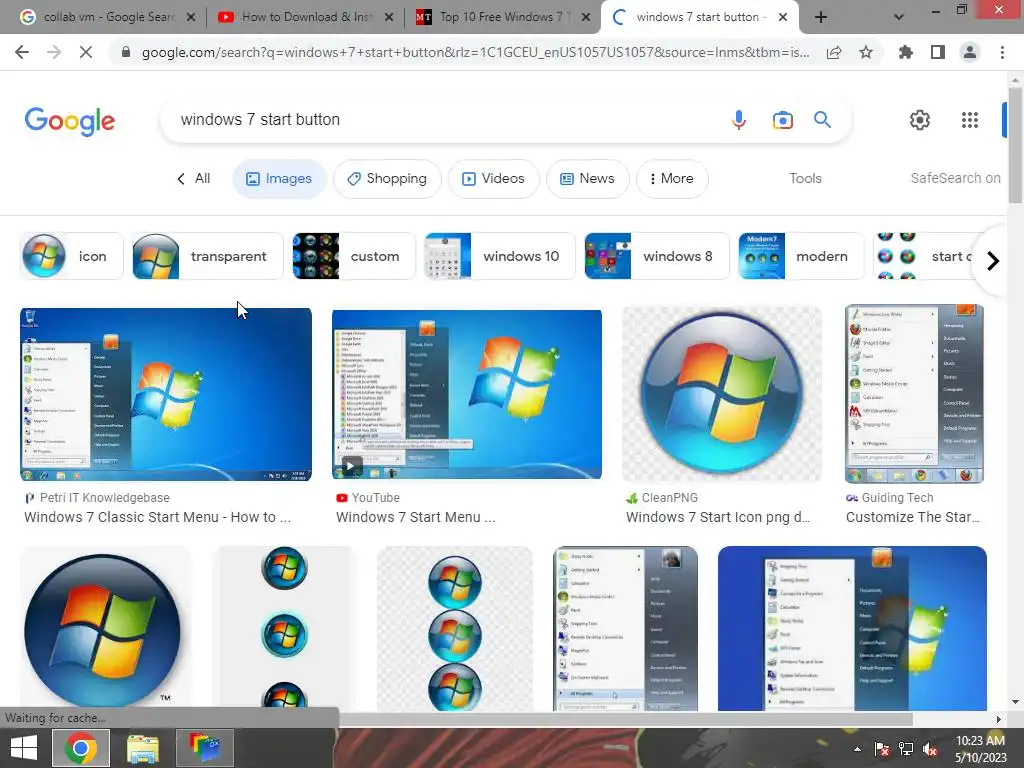This screenshot has height=768, width=1024.
Task: Switch to the 'How to Download & Inst' YouTube tab
Action: pyautogui.click(x=306, y=18)
